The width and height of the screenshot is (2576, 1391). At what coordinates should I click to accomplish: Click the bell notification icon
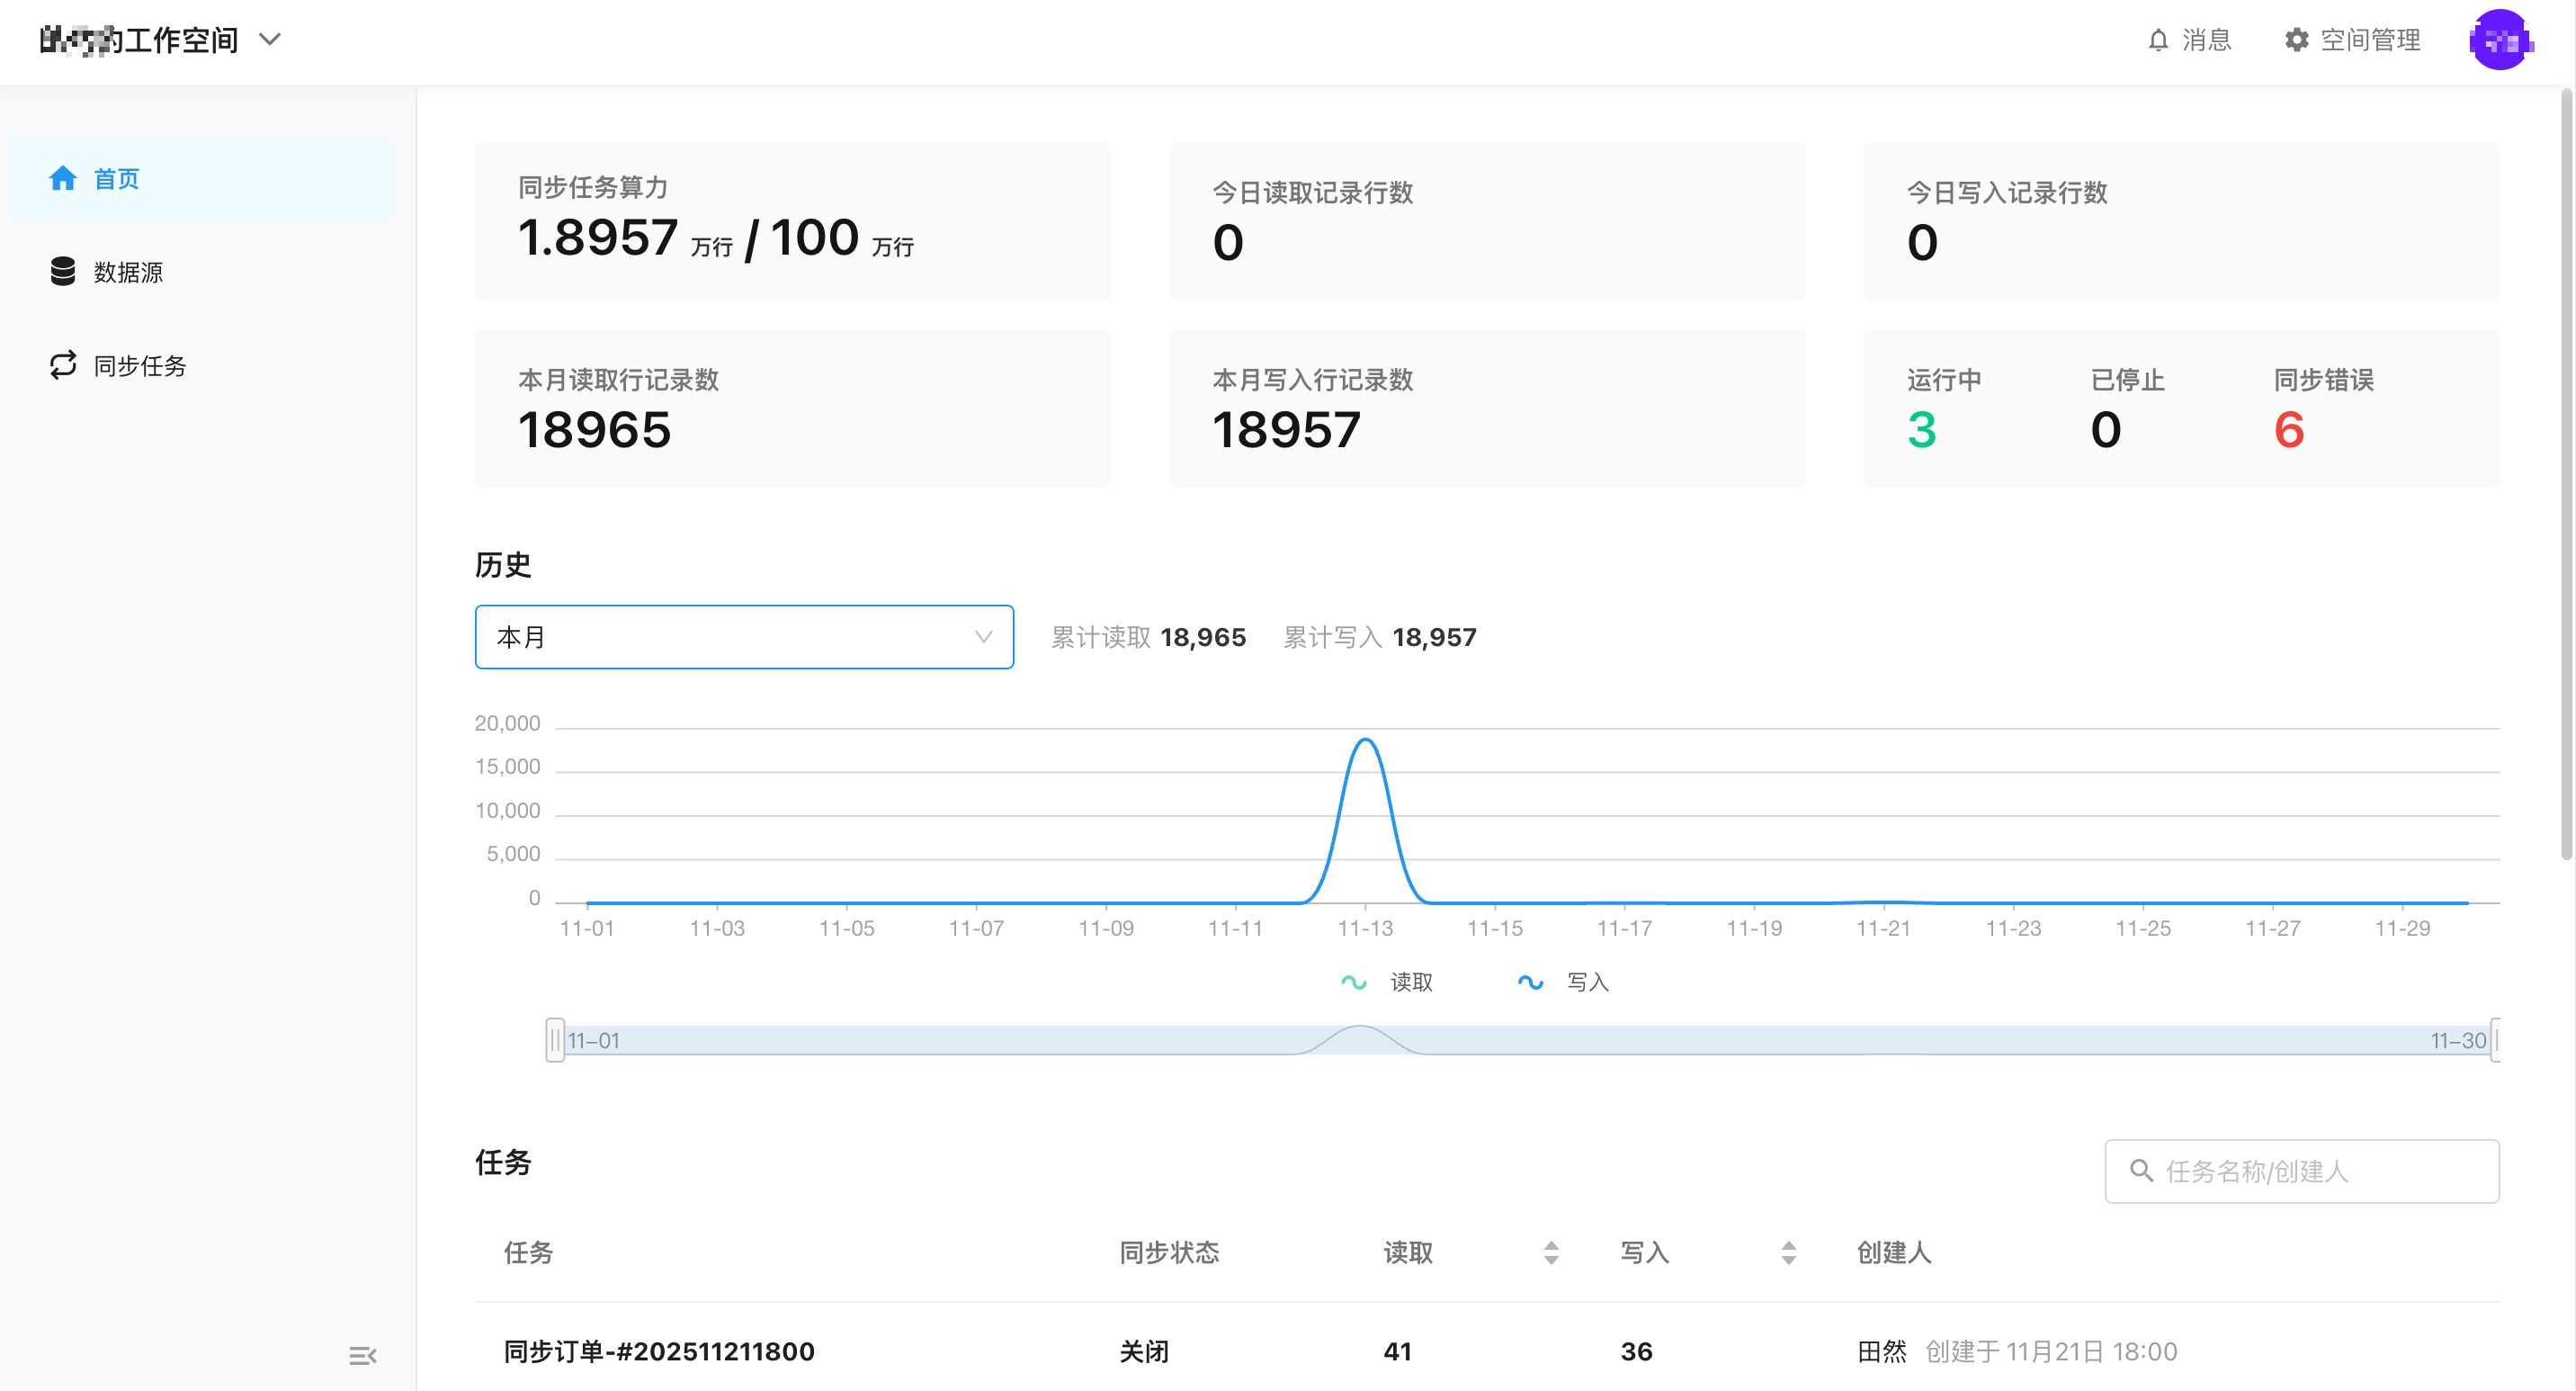[x=2158, y=40]
